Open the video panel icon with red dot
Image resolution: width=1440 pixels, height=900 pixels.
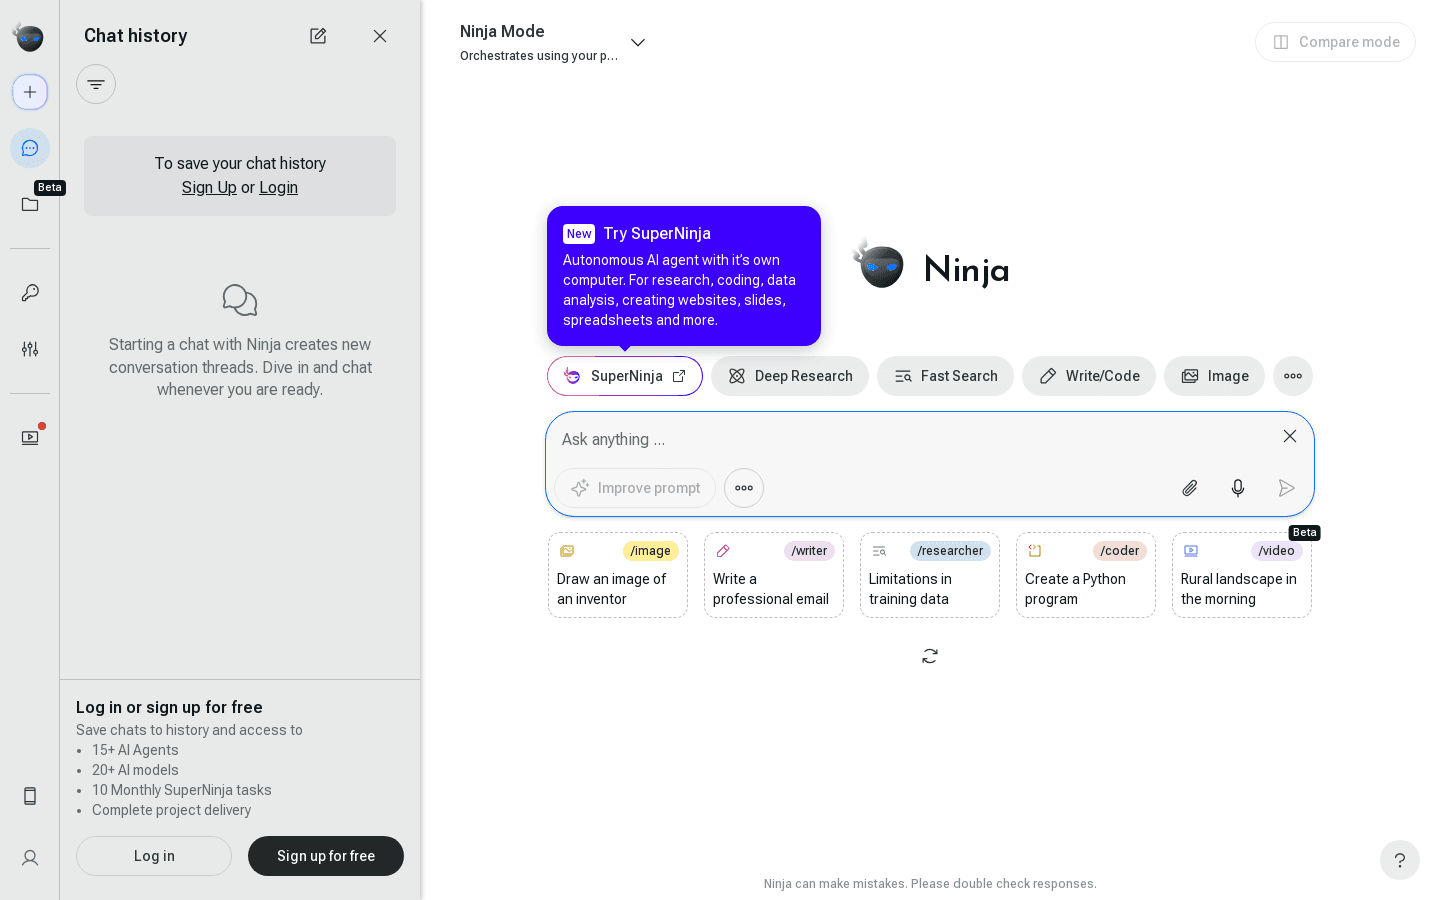(30, 437)
